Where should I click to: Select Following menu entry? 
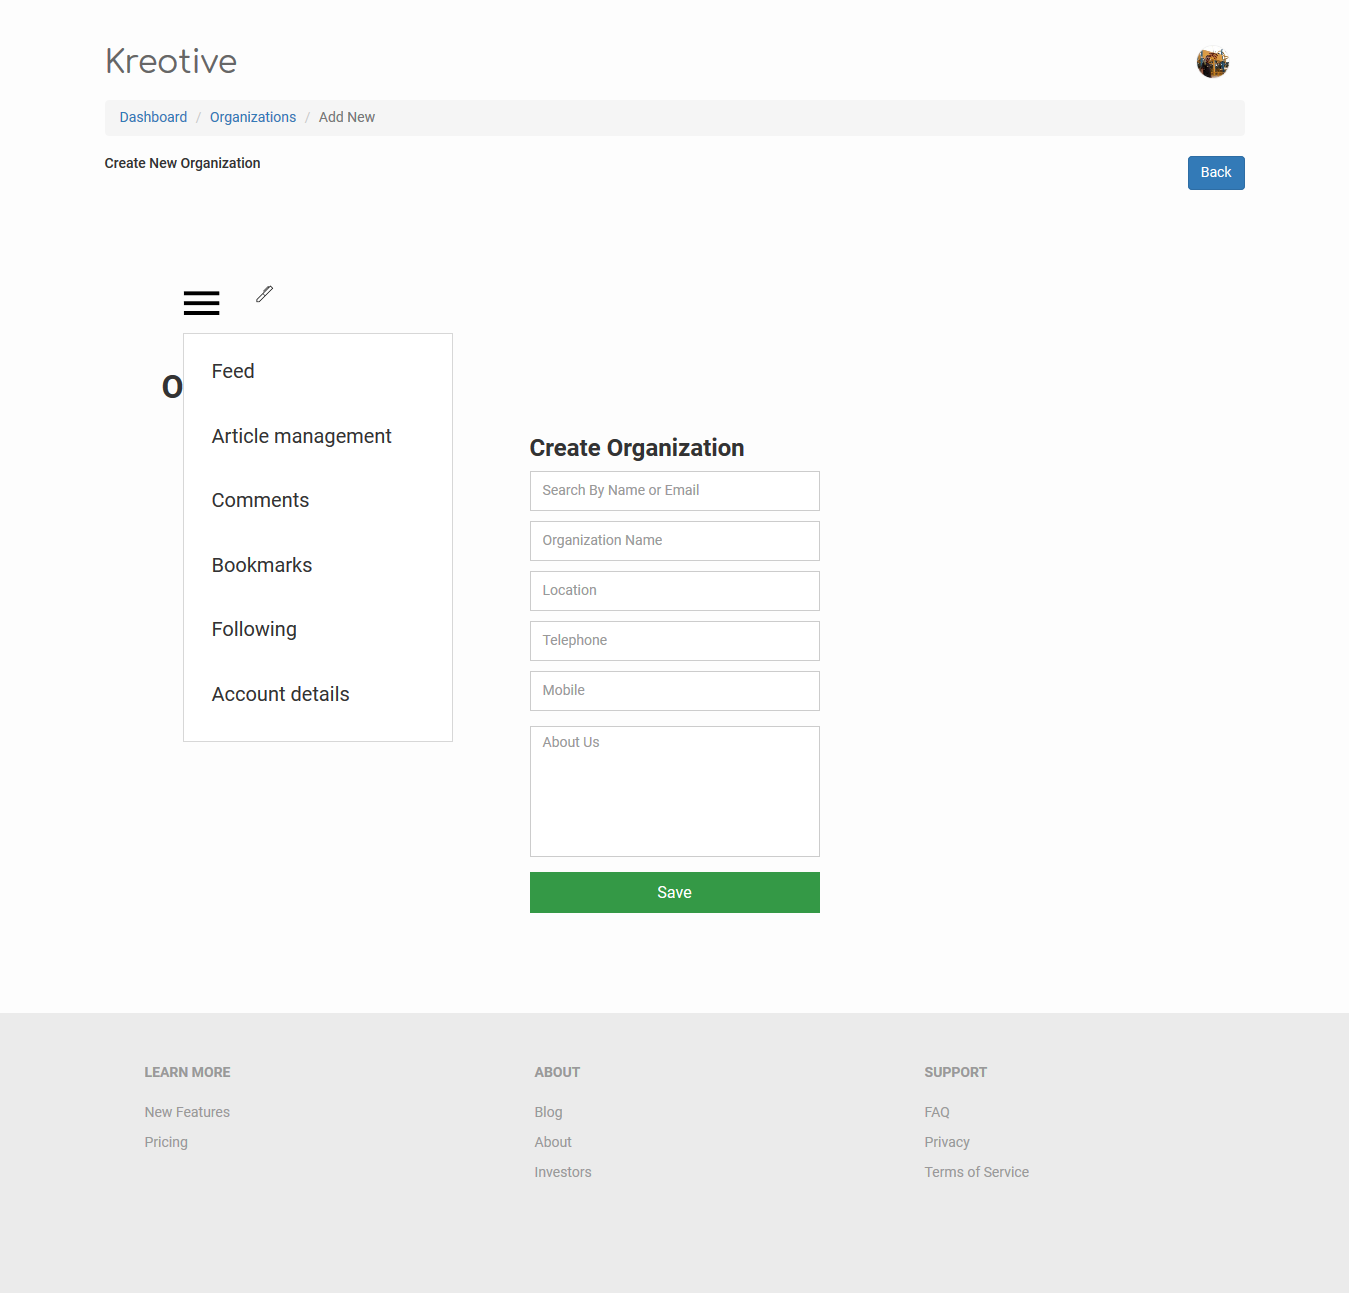[x=254, y=629]
